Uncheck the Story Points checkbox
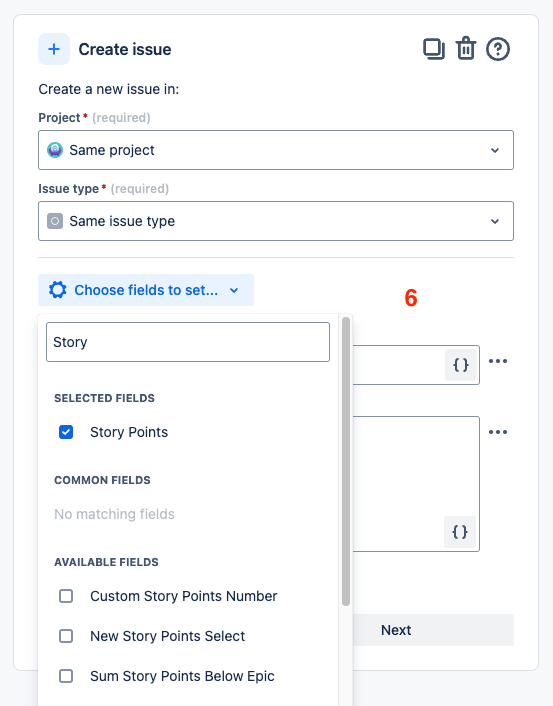Image resolution: width=553 pixels, height=706 pixels. (x=66, y=432)
